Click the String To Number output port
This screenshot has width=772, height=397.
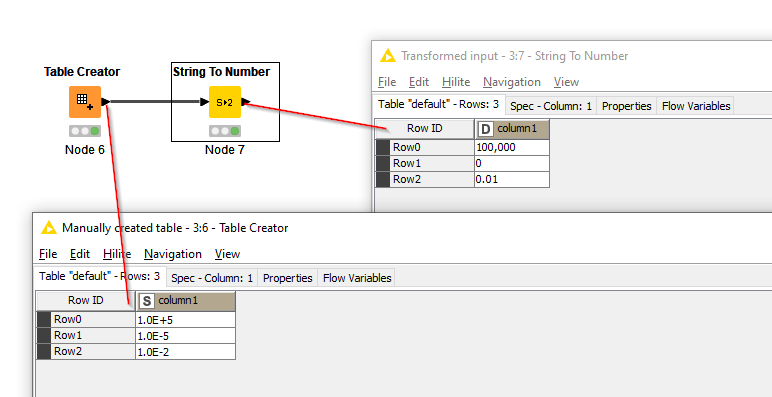tap(246, 102)
